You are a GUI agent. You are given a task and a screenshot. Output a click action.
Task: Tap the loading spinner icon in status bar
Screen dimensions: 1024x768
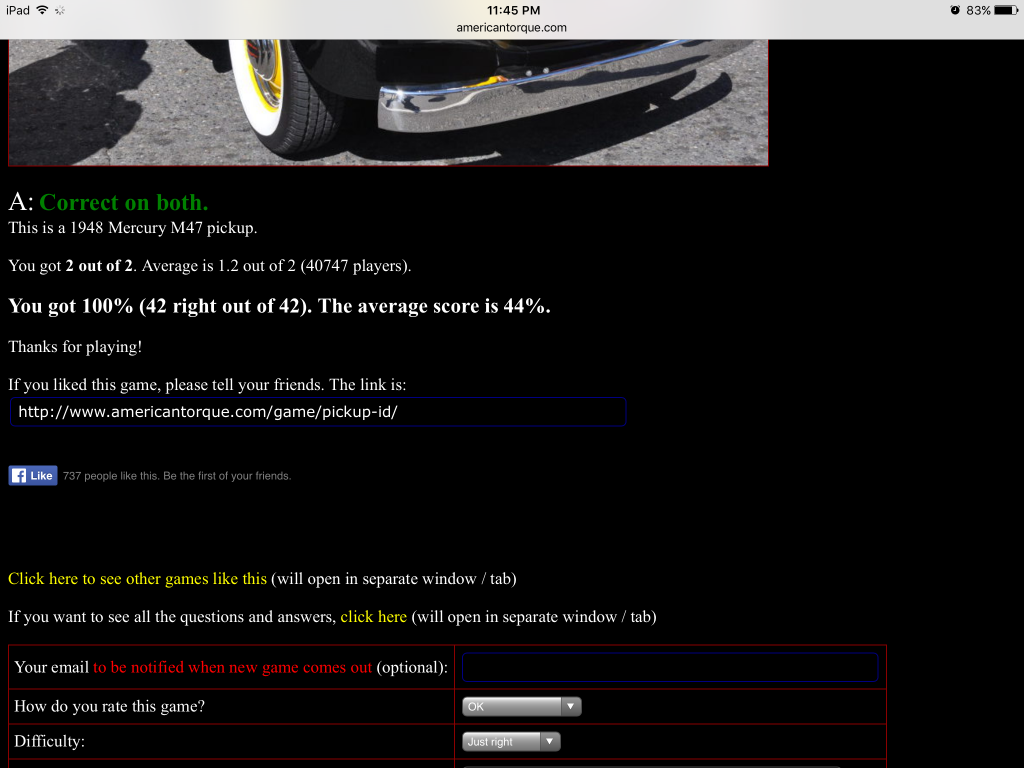[x=60, y=10]
